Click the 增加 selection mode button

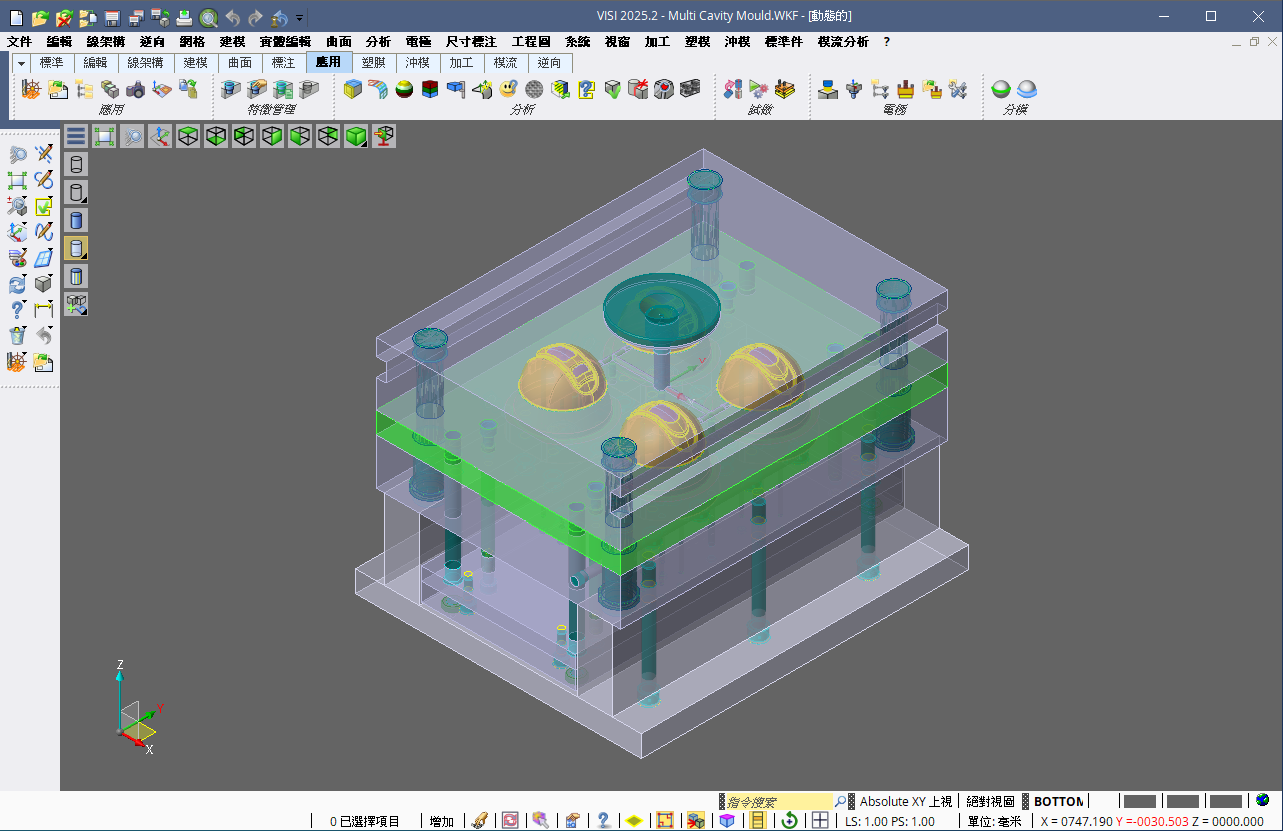coord(441,821)
